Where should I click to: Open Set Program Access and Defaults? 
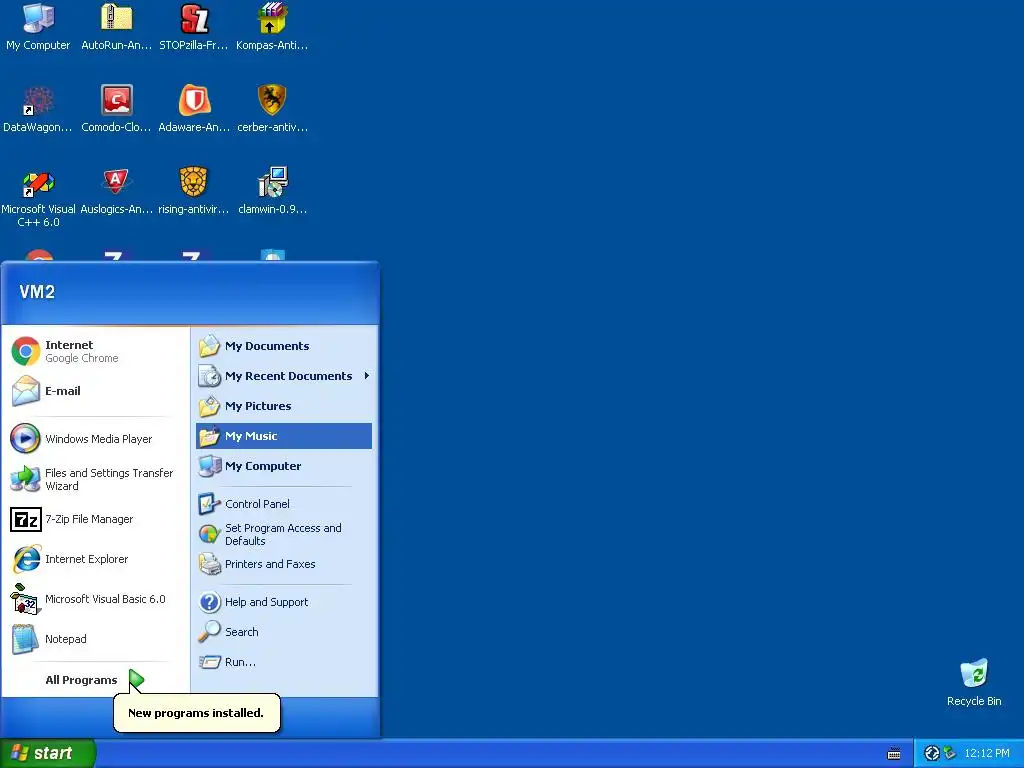coord(283,534)
